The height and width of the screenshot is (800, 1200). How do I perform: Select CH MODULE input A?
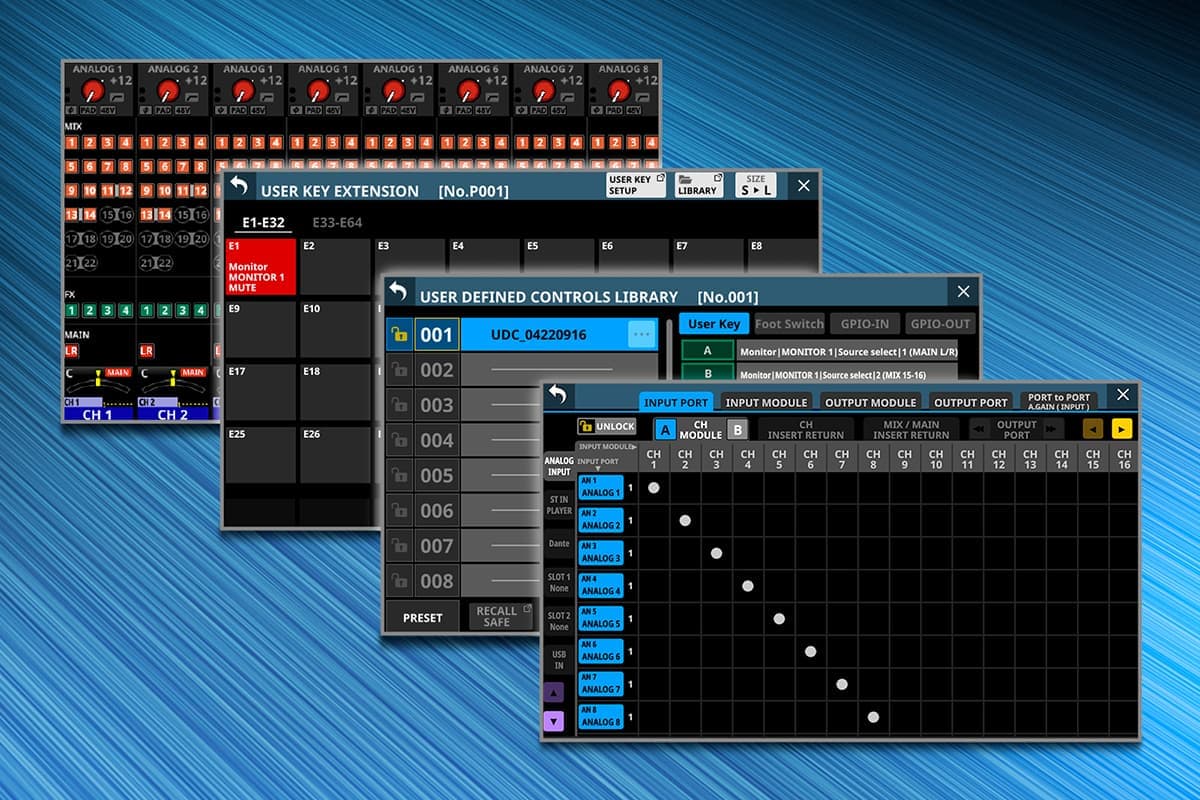(x=665, y=430)
